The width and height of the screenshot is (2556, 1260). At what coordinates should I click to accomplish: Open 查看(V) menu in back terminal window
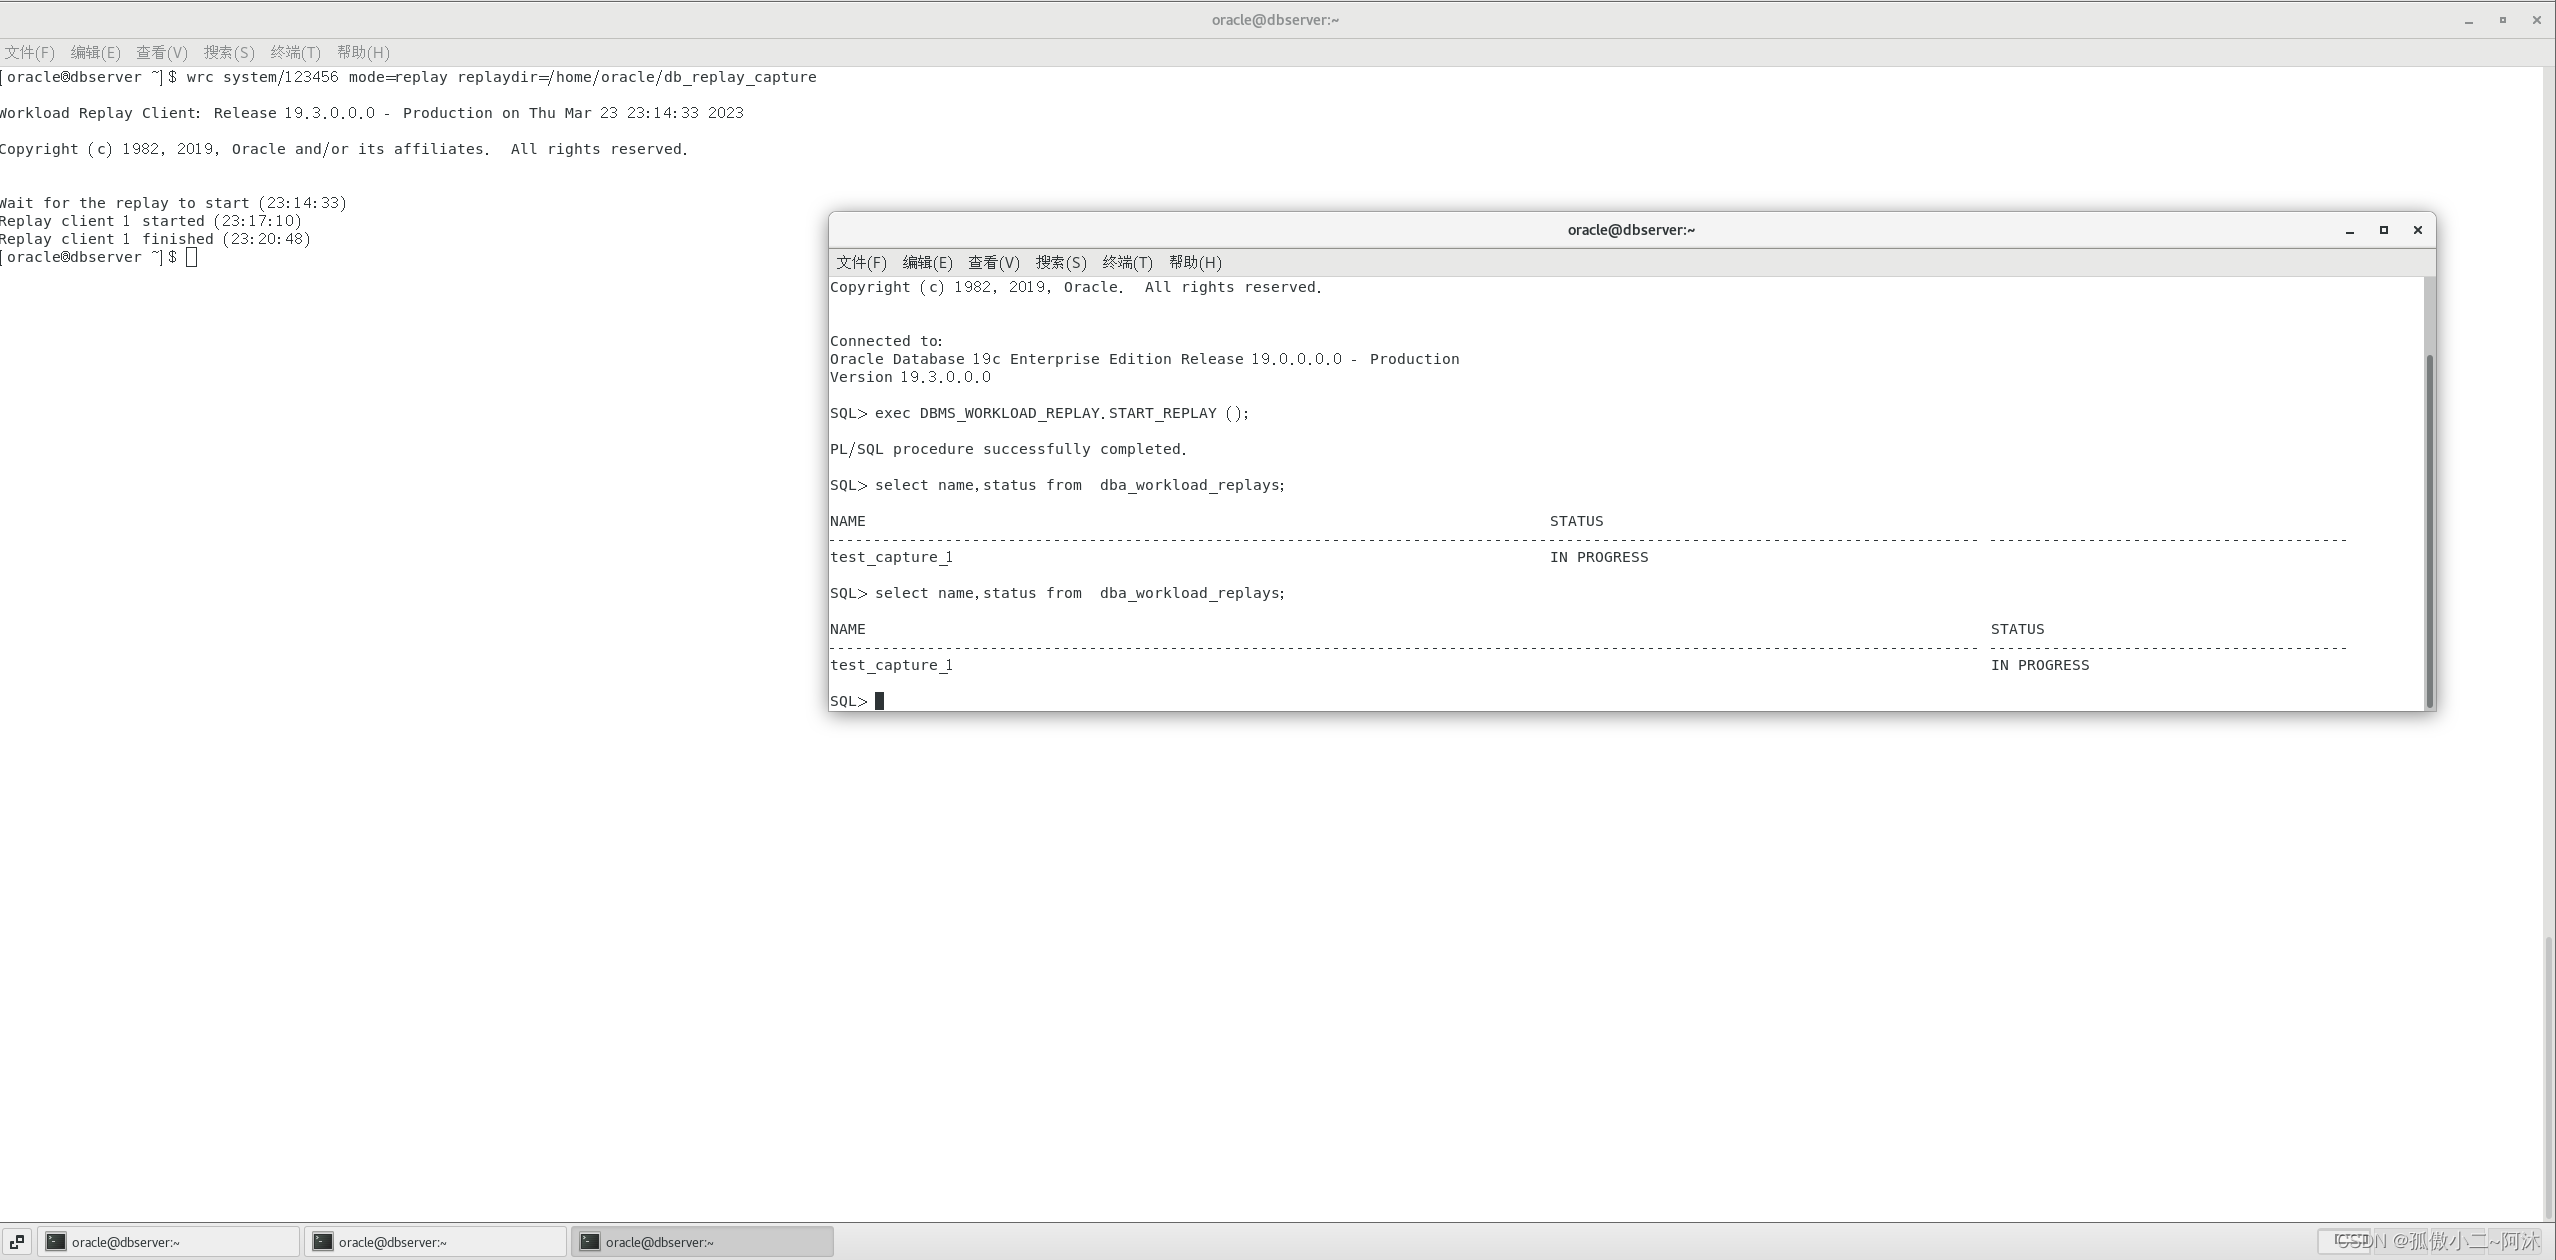pyautogui.click(x=162, y=52)
